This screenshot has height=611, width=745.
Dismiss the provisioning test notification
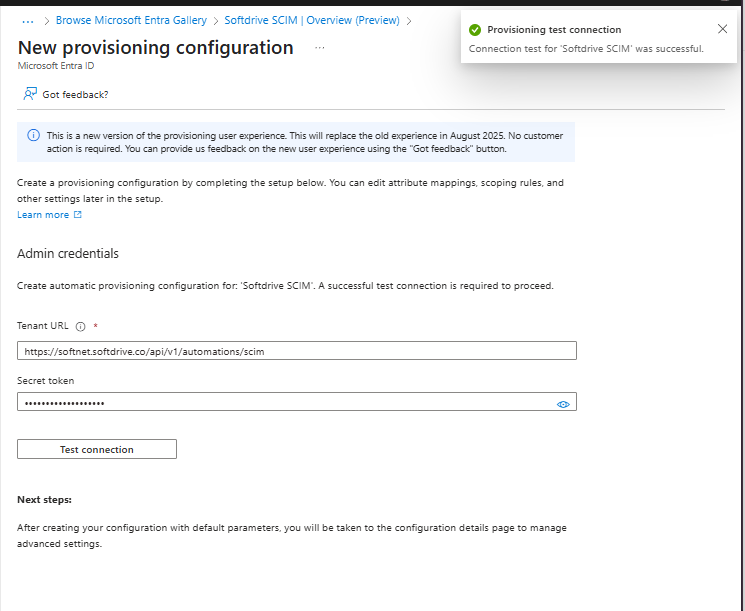coord(722,29)
